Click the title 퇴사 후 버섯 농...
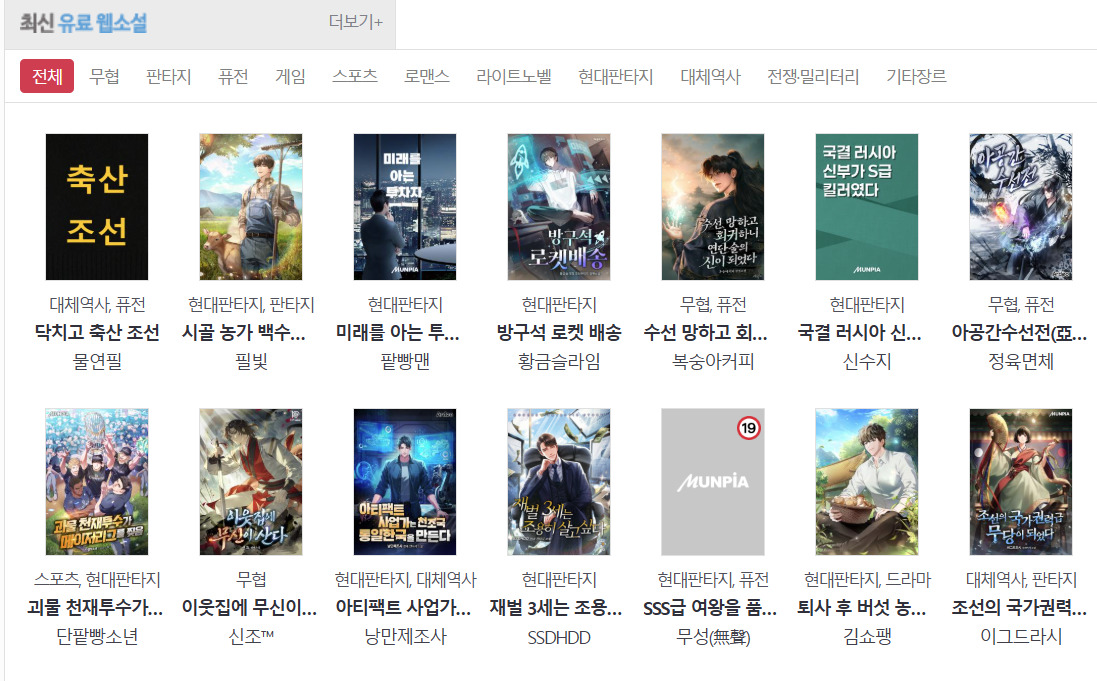 click(861, 608)
